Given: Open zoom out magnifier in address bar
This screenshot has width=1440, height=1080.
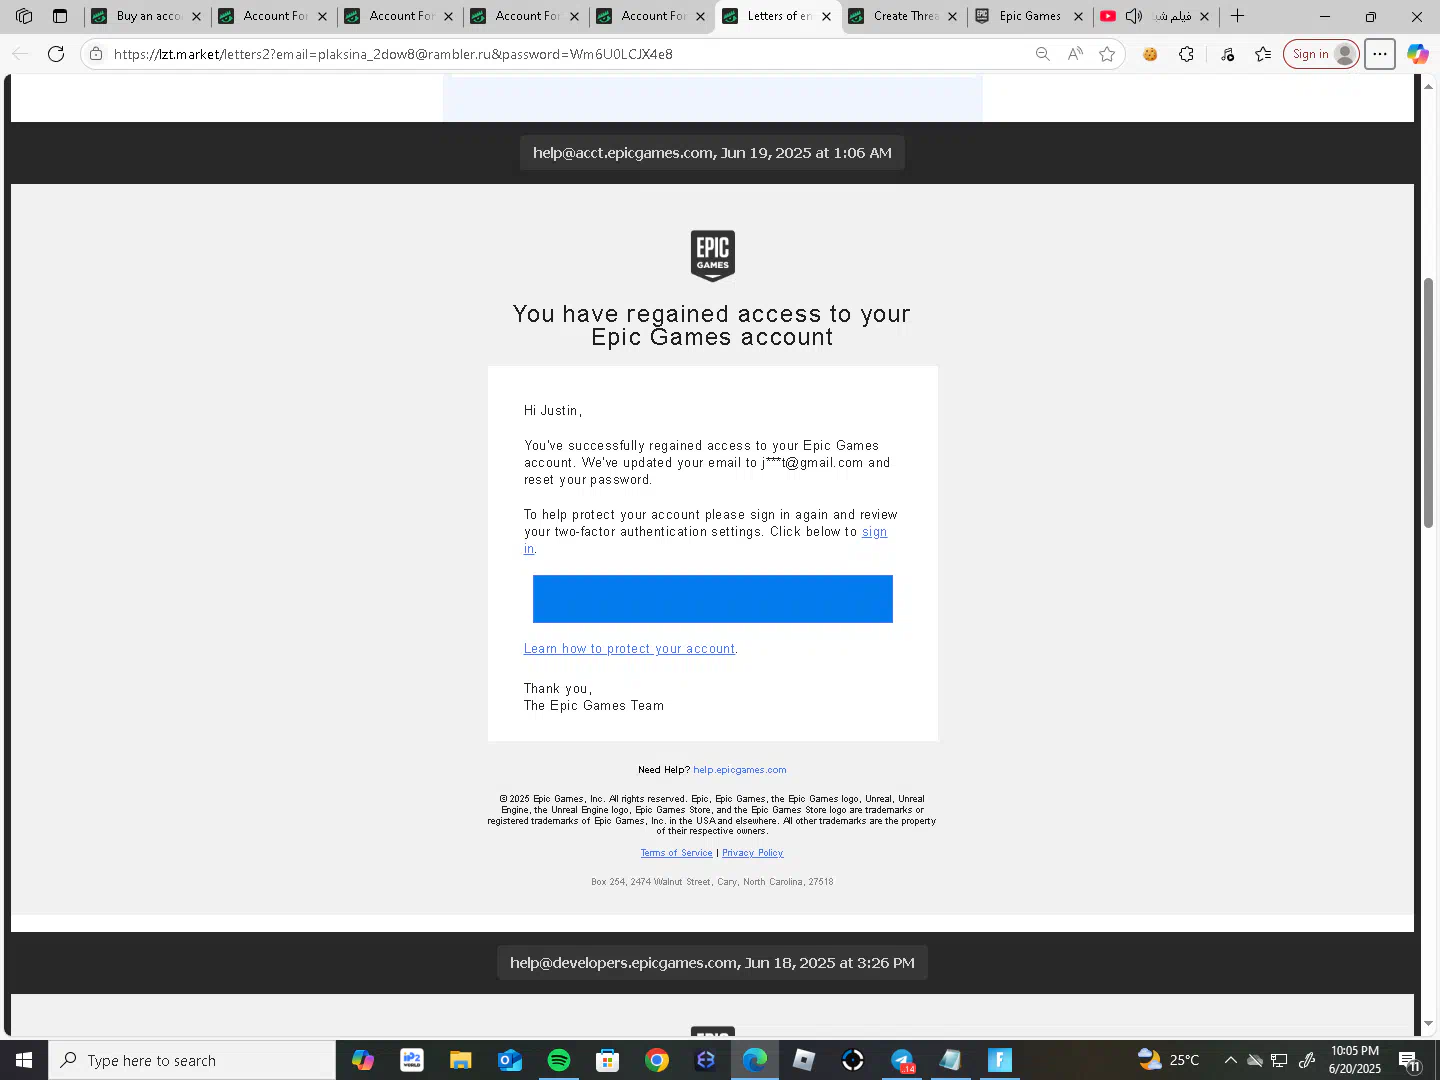Looking at the screenshot, I should point(1043,54).
